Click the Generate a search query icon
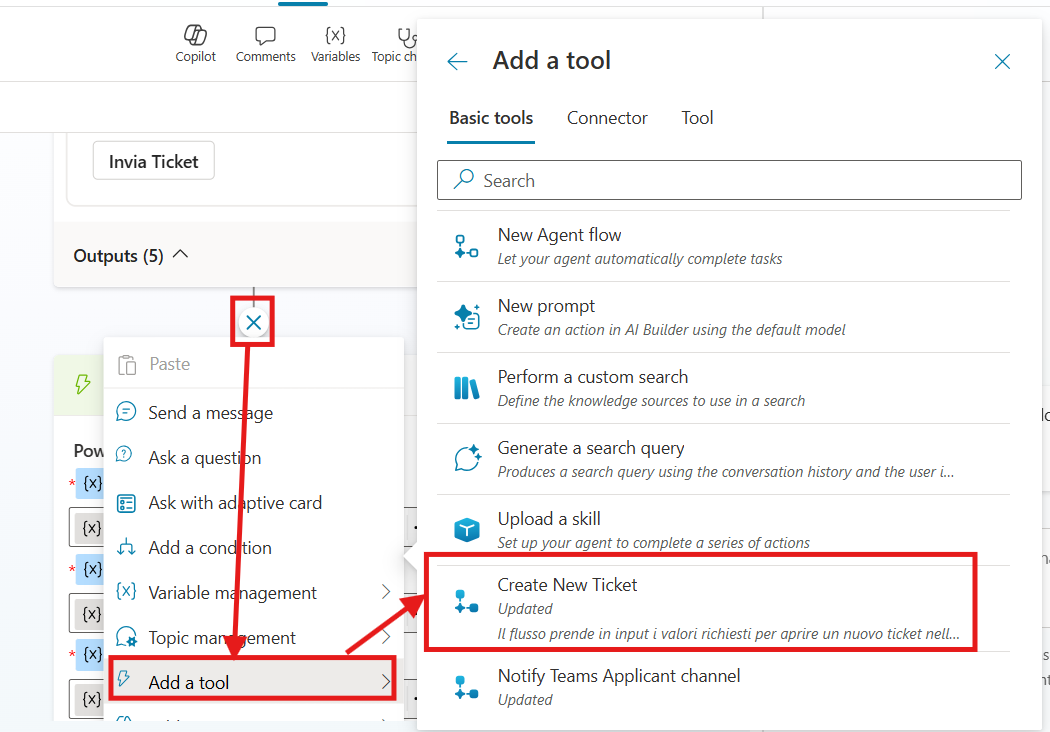 pos(466,459)
